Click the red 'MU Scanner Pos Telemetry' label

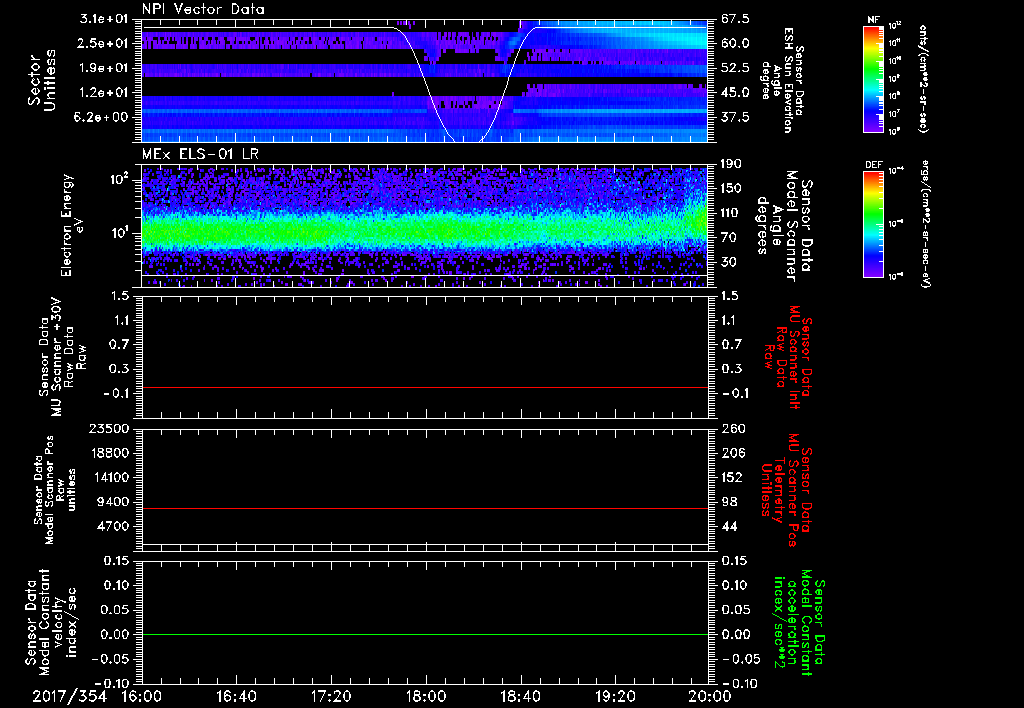787,490
